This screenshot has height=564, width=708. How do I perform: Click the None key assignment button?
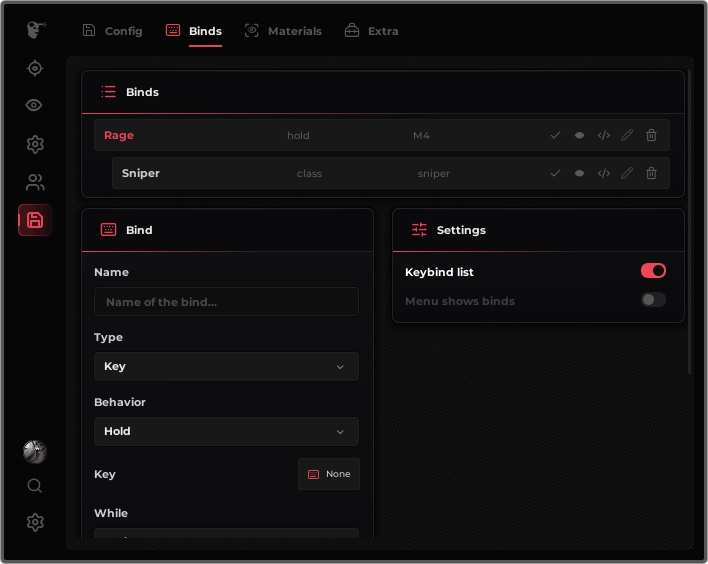(329, 474)
